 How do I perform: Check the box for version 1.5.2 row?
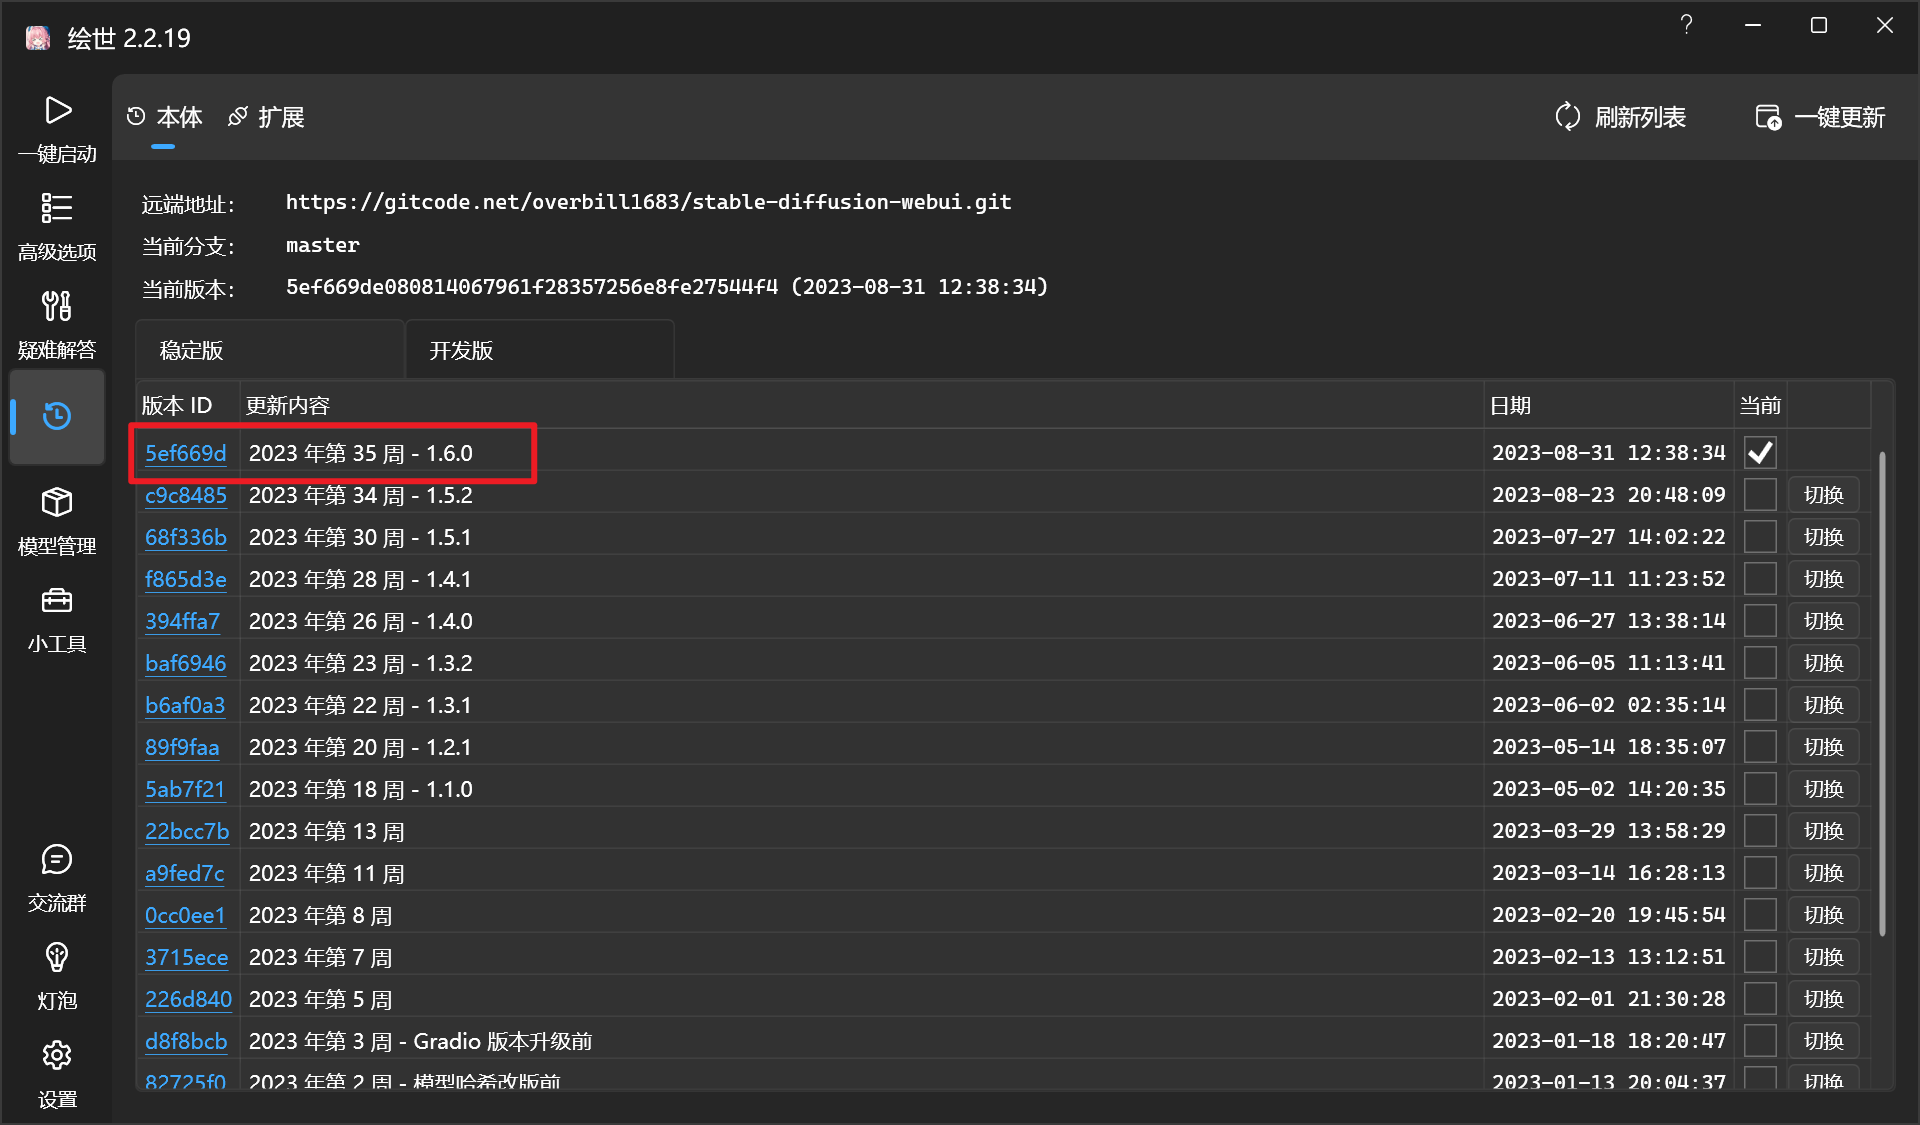(1760, 495)
